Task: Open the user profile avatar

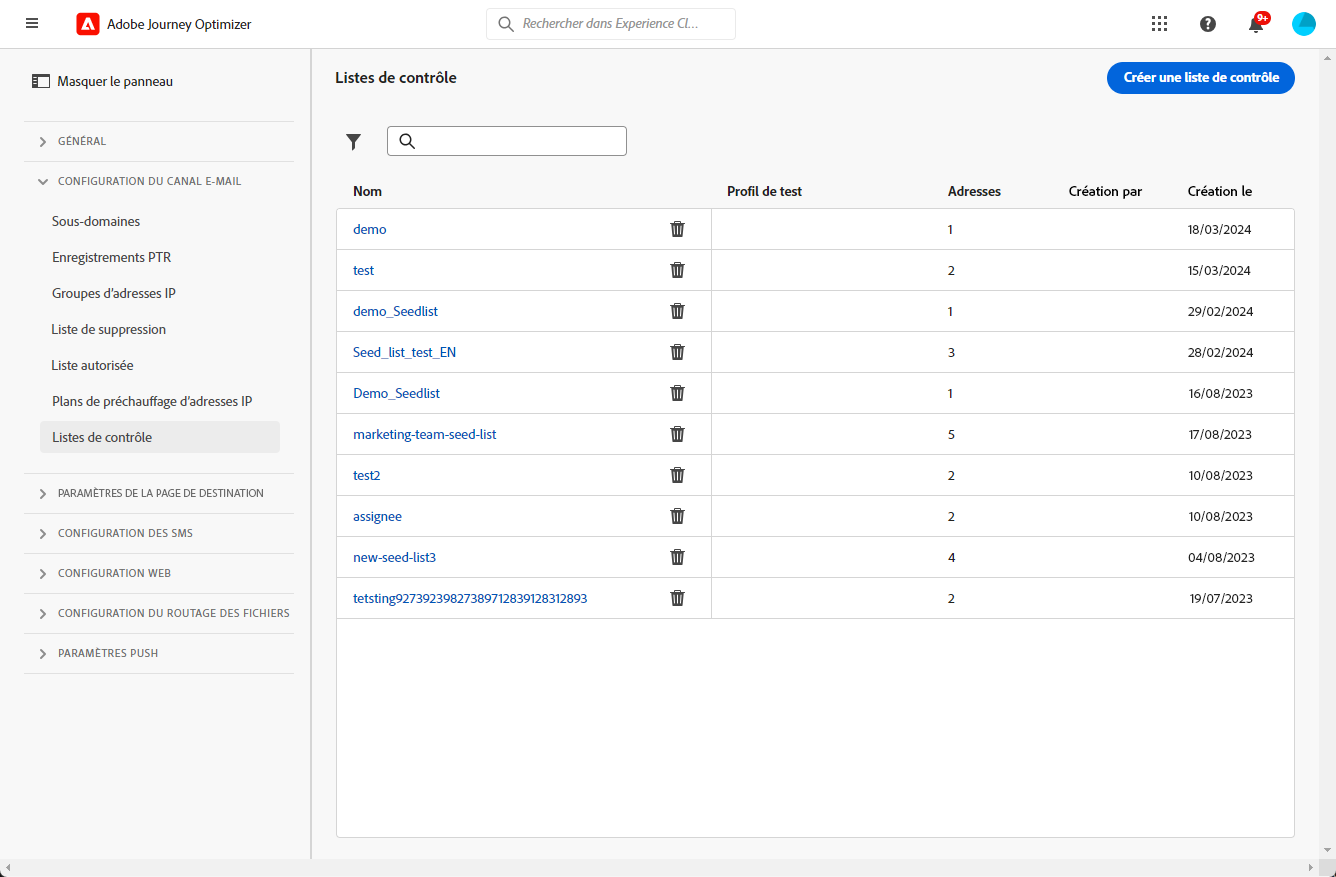Action: point(1304,24)
